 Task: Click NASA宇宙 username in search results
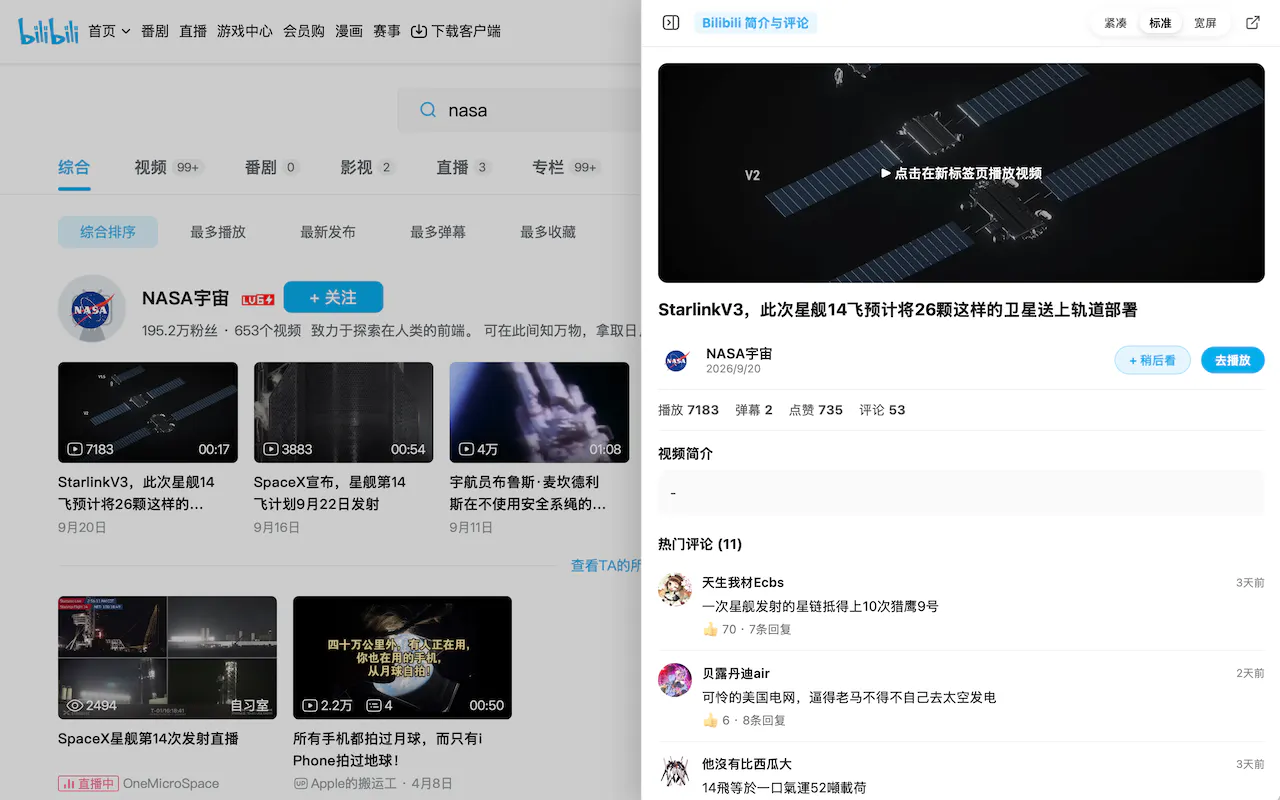click(188, 298)
